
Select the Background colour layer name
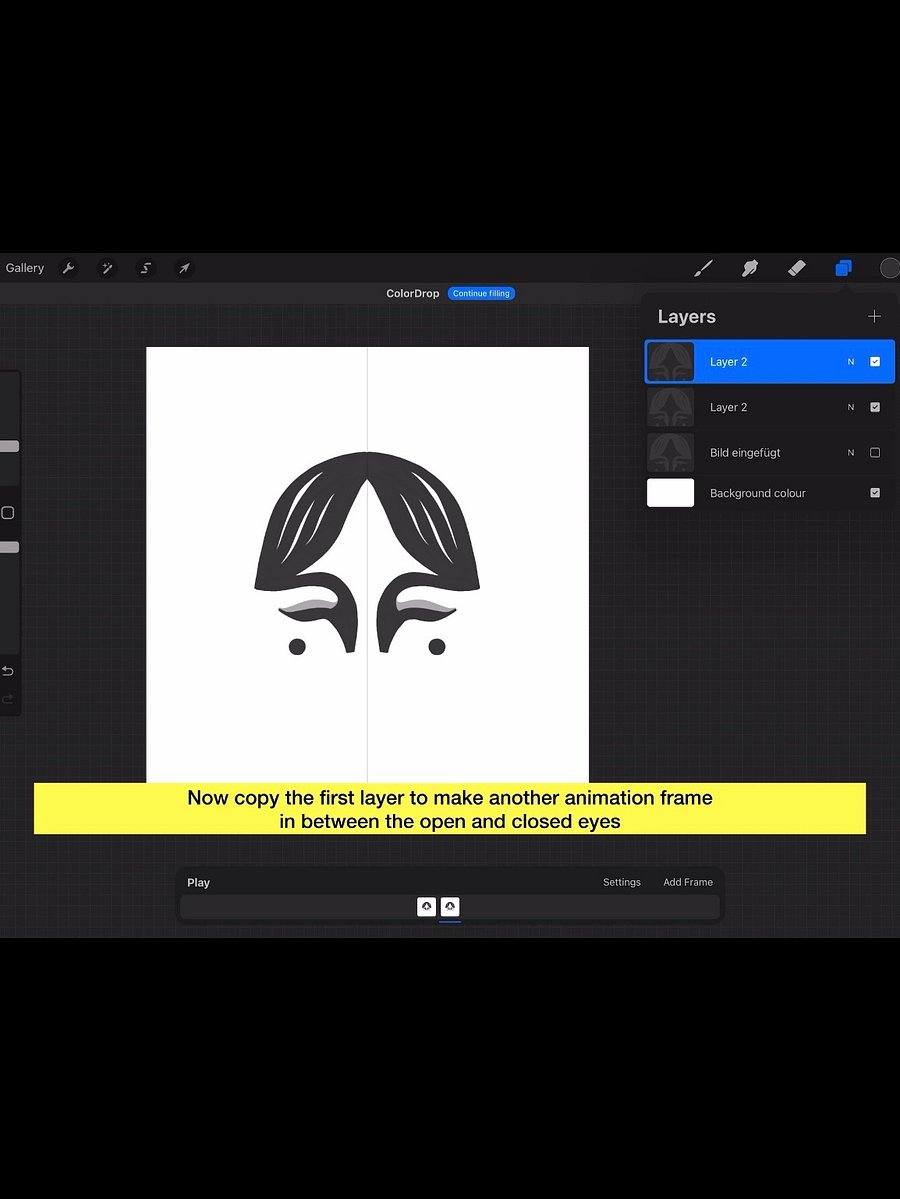(x=758, y=493)
